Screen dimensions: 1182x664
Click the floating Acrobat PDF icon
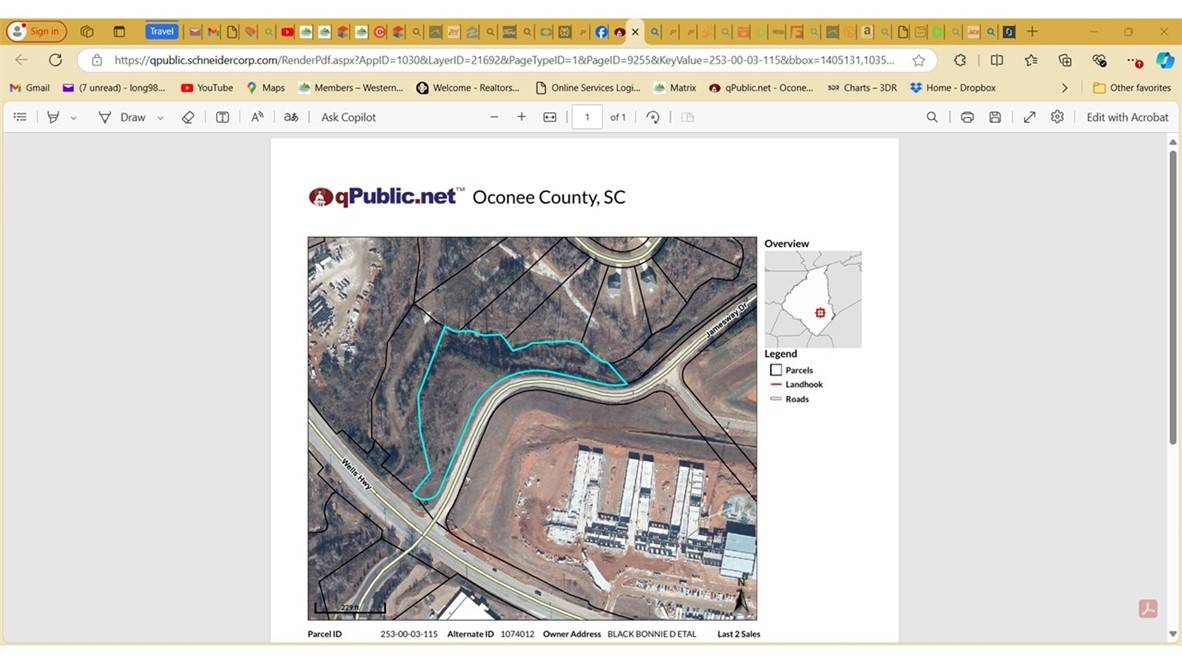click(1148, 608)
